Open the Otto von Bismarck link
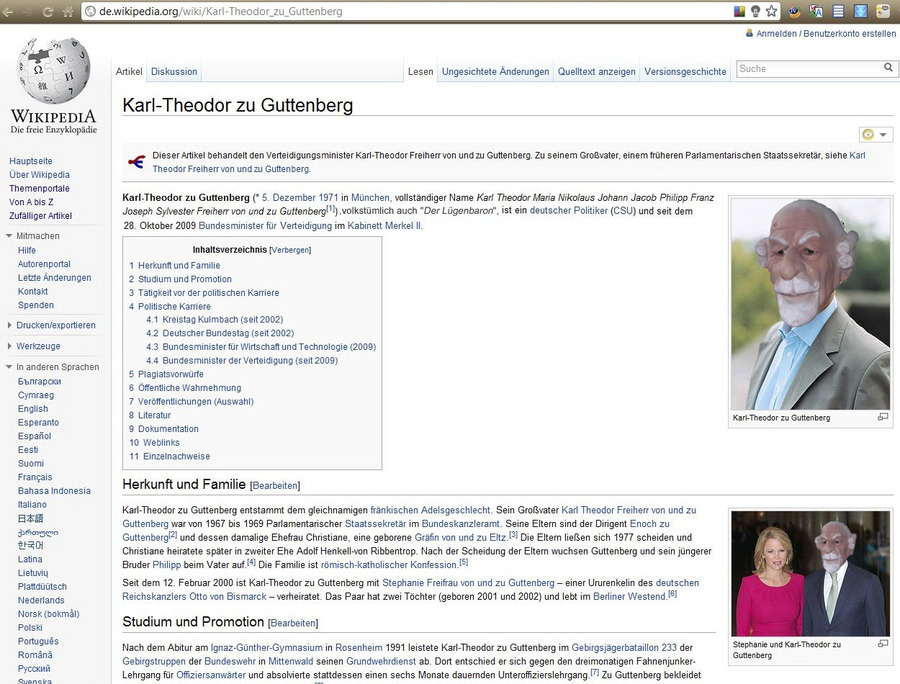The width and height of the screenshot is (900, 684). (x=228, y=597)
